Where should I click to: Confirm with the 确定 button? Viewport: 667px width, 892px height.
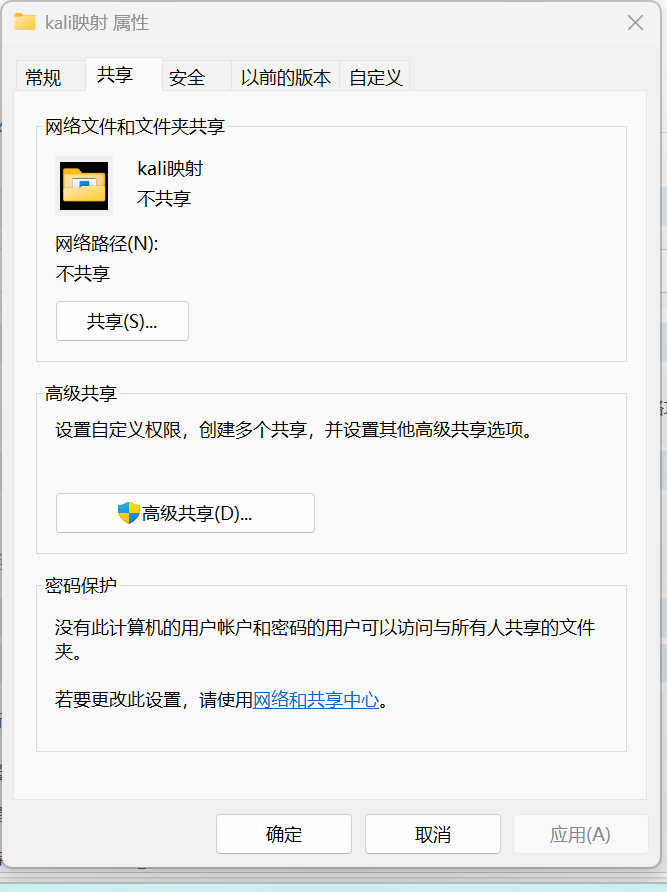[x=284, y=834]
